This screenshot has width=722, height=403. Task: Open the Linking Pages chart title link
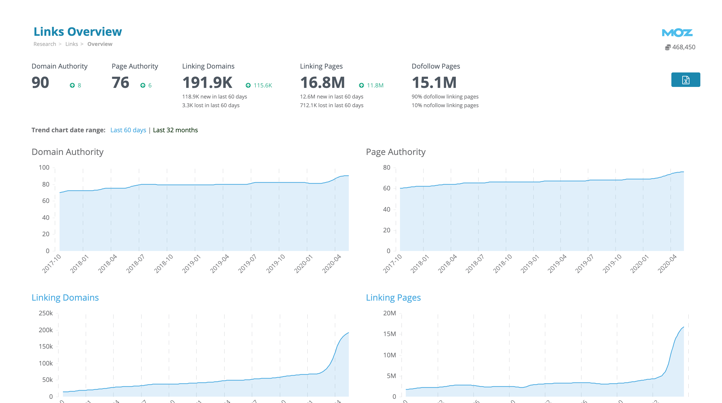(393, 297)
